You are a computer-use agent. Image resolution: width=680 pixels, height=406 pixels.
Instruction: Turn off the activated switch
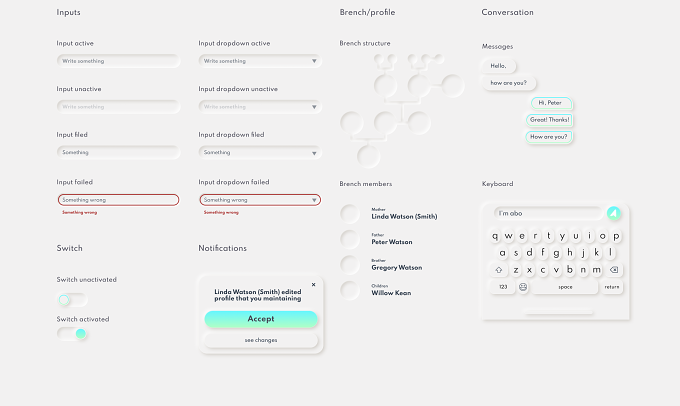[x=72, y=334]
